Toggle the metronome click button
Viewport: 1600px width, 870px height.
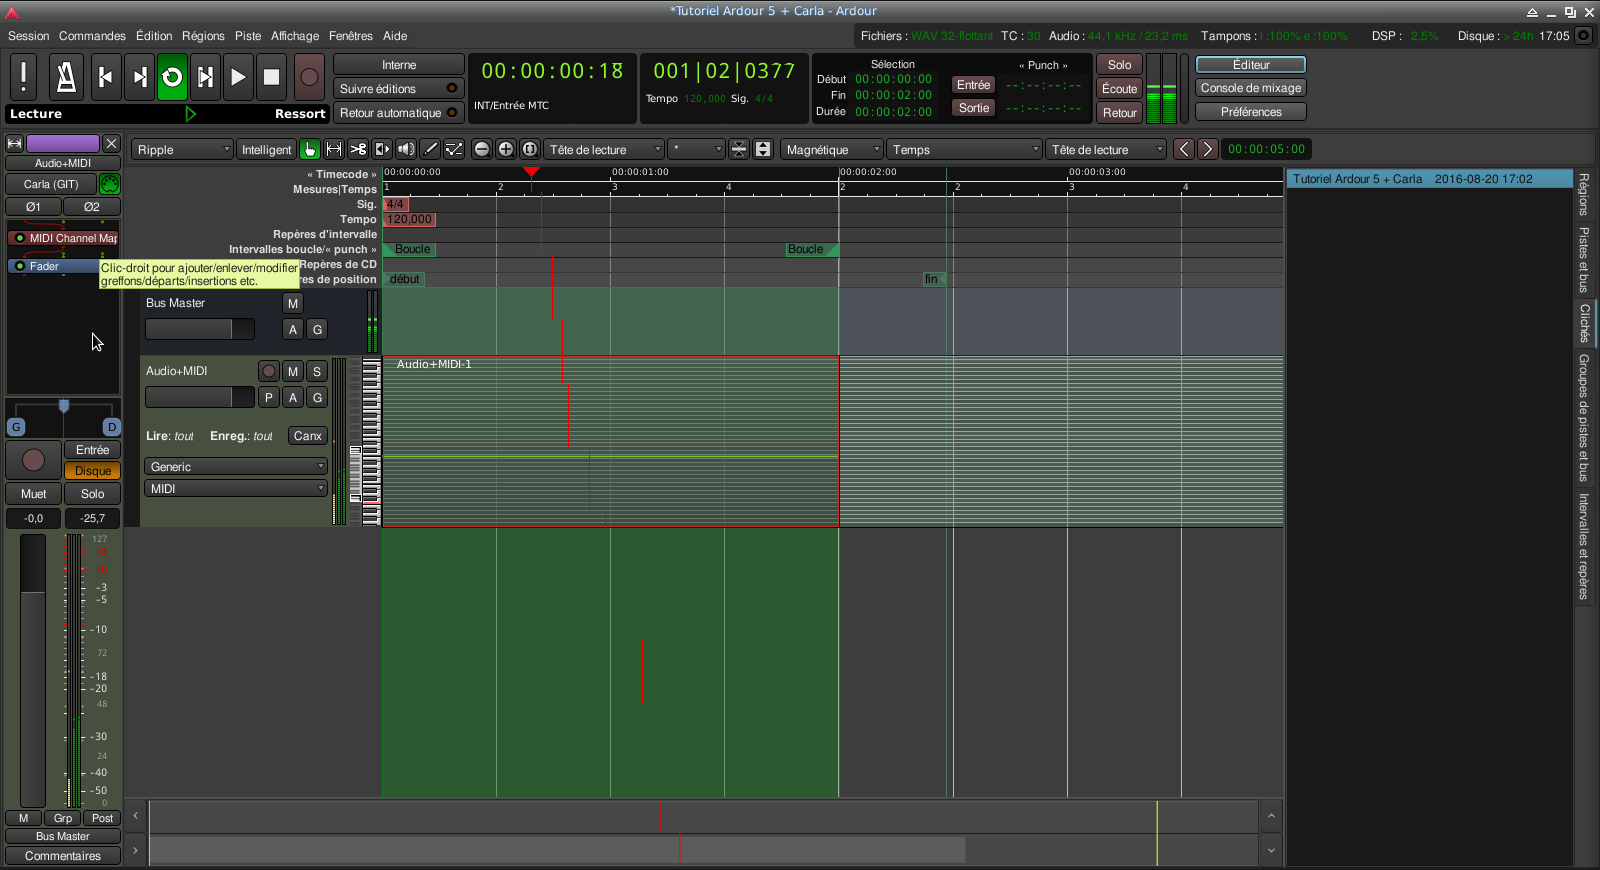point(66,77)
